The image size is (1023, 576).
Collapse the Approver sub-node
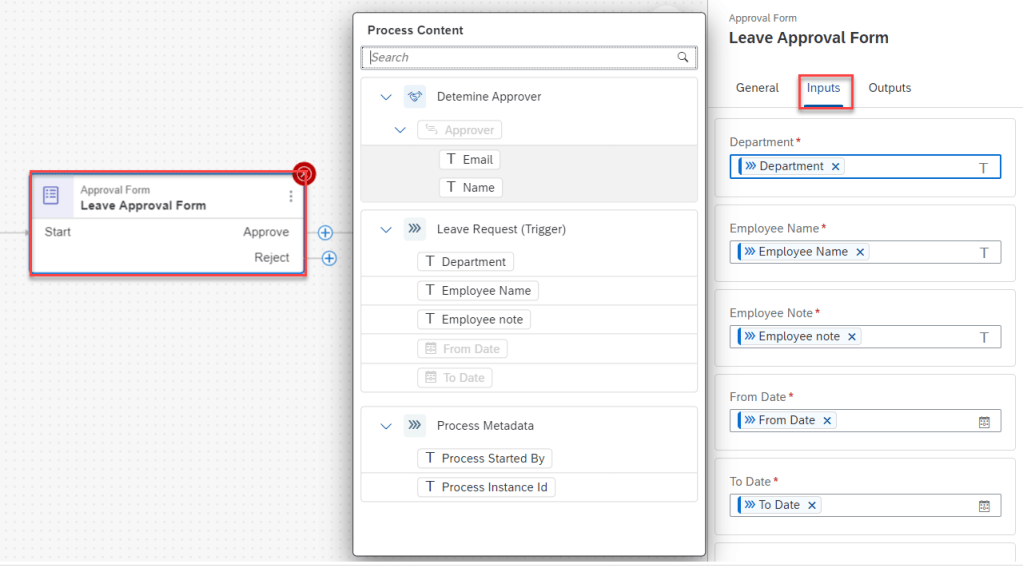click(x=400, y=130)
